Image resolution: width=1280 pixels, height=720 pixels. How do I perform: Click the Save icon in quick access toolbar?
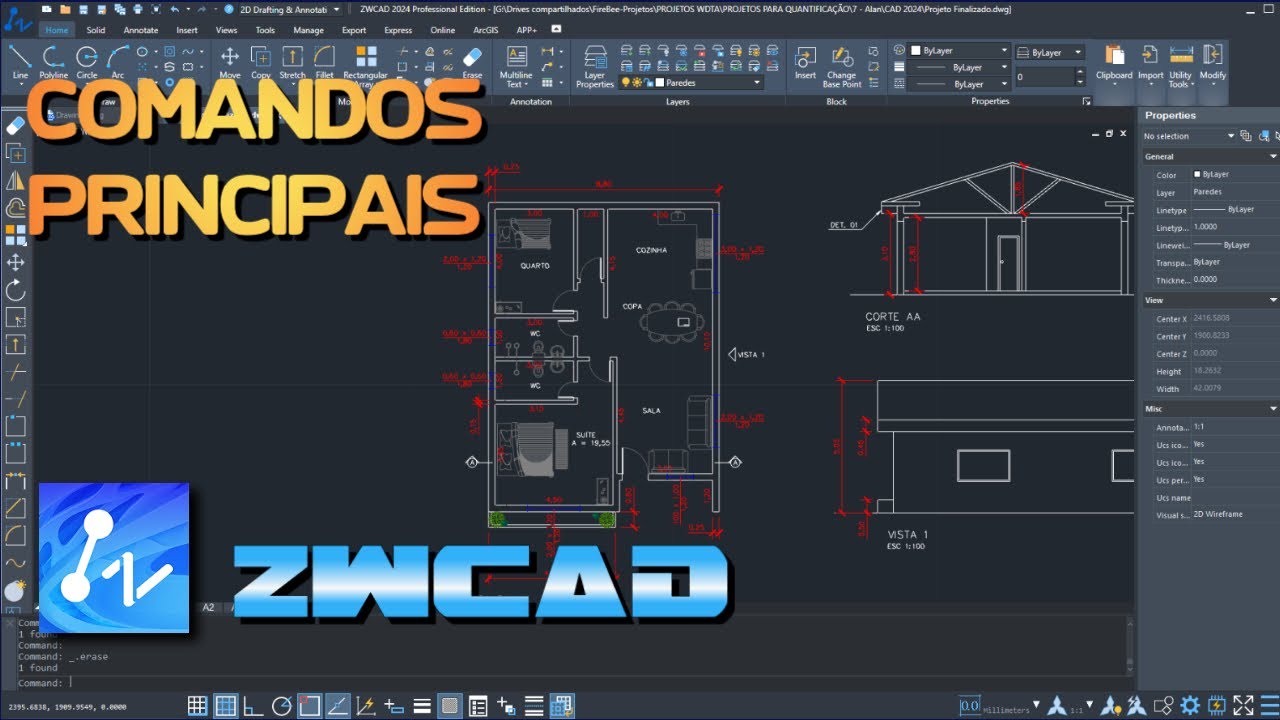[x=82, y=9]
